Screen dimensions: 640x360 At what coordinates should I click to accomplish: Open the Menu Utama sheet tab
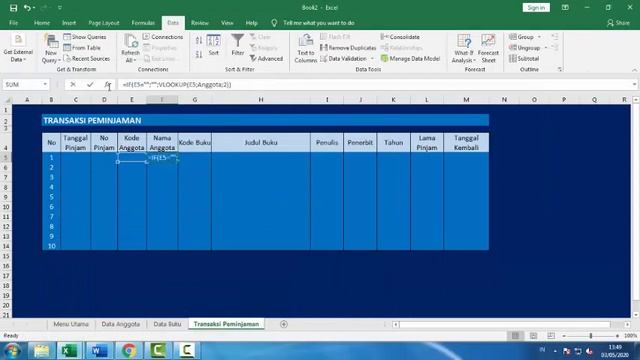click(x=71, y=324)
